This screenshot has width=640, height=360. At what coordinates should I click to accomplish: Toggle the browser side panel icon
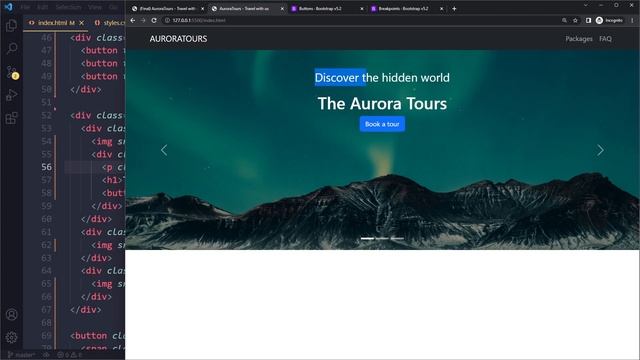tap(588, 20)
